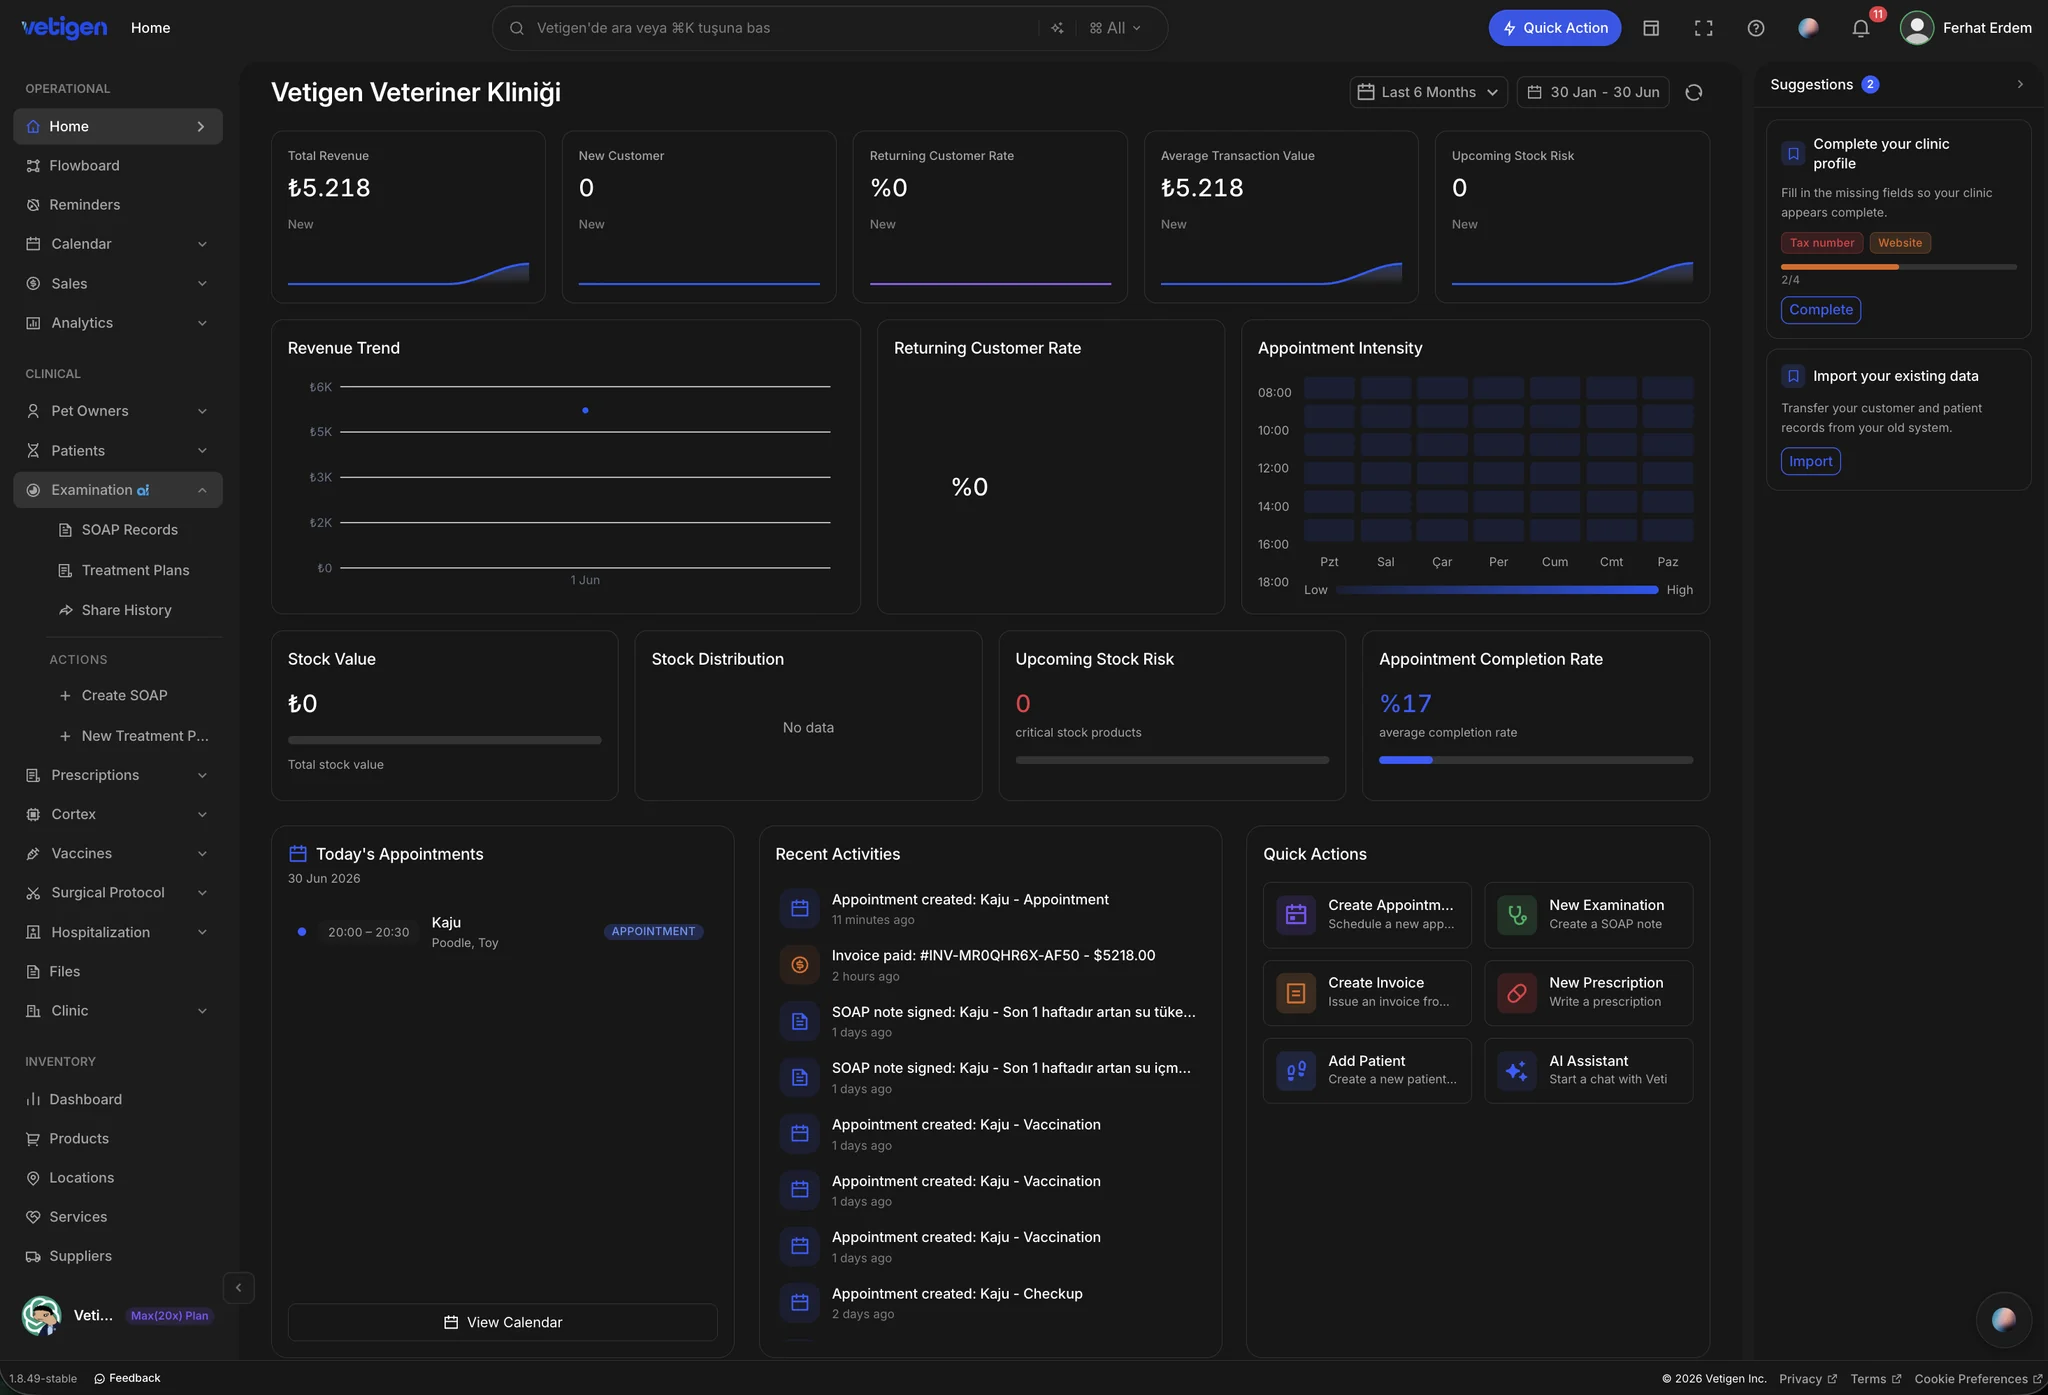
Task: Click the Quick Action button
Action: 1555,28
